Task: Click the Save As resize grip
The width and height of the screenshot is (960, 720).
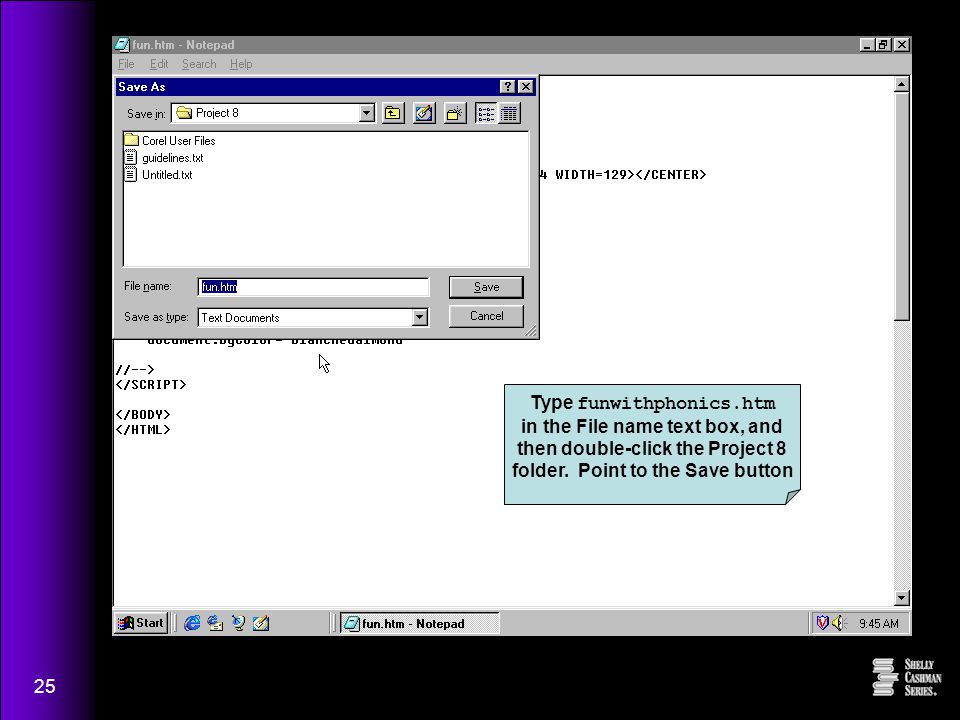Action: [x=531, y=331]
